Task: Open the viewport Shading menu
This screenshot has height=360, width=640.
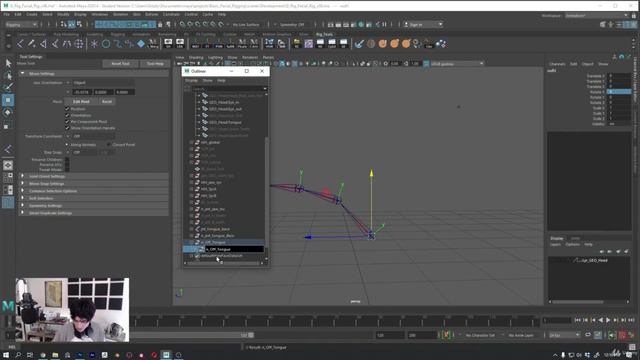Action: 196,58
